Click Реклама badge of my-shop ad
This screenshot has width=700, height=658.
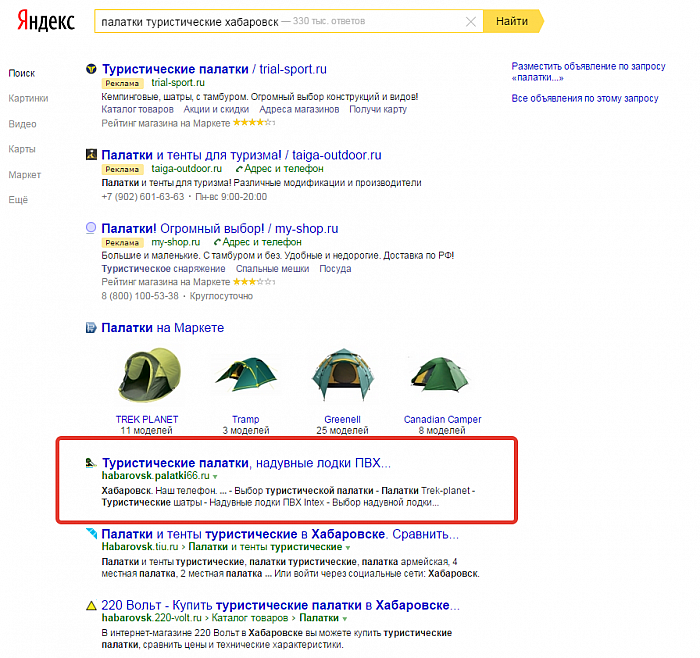pos(122,243)
